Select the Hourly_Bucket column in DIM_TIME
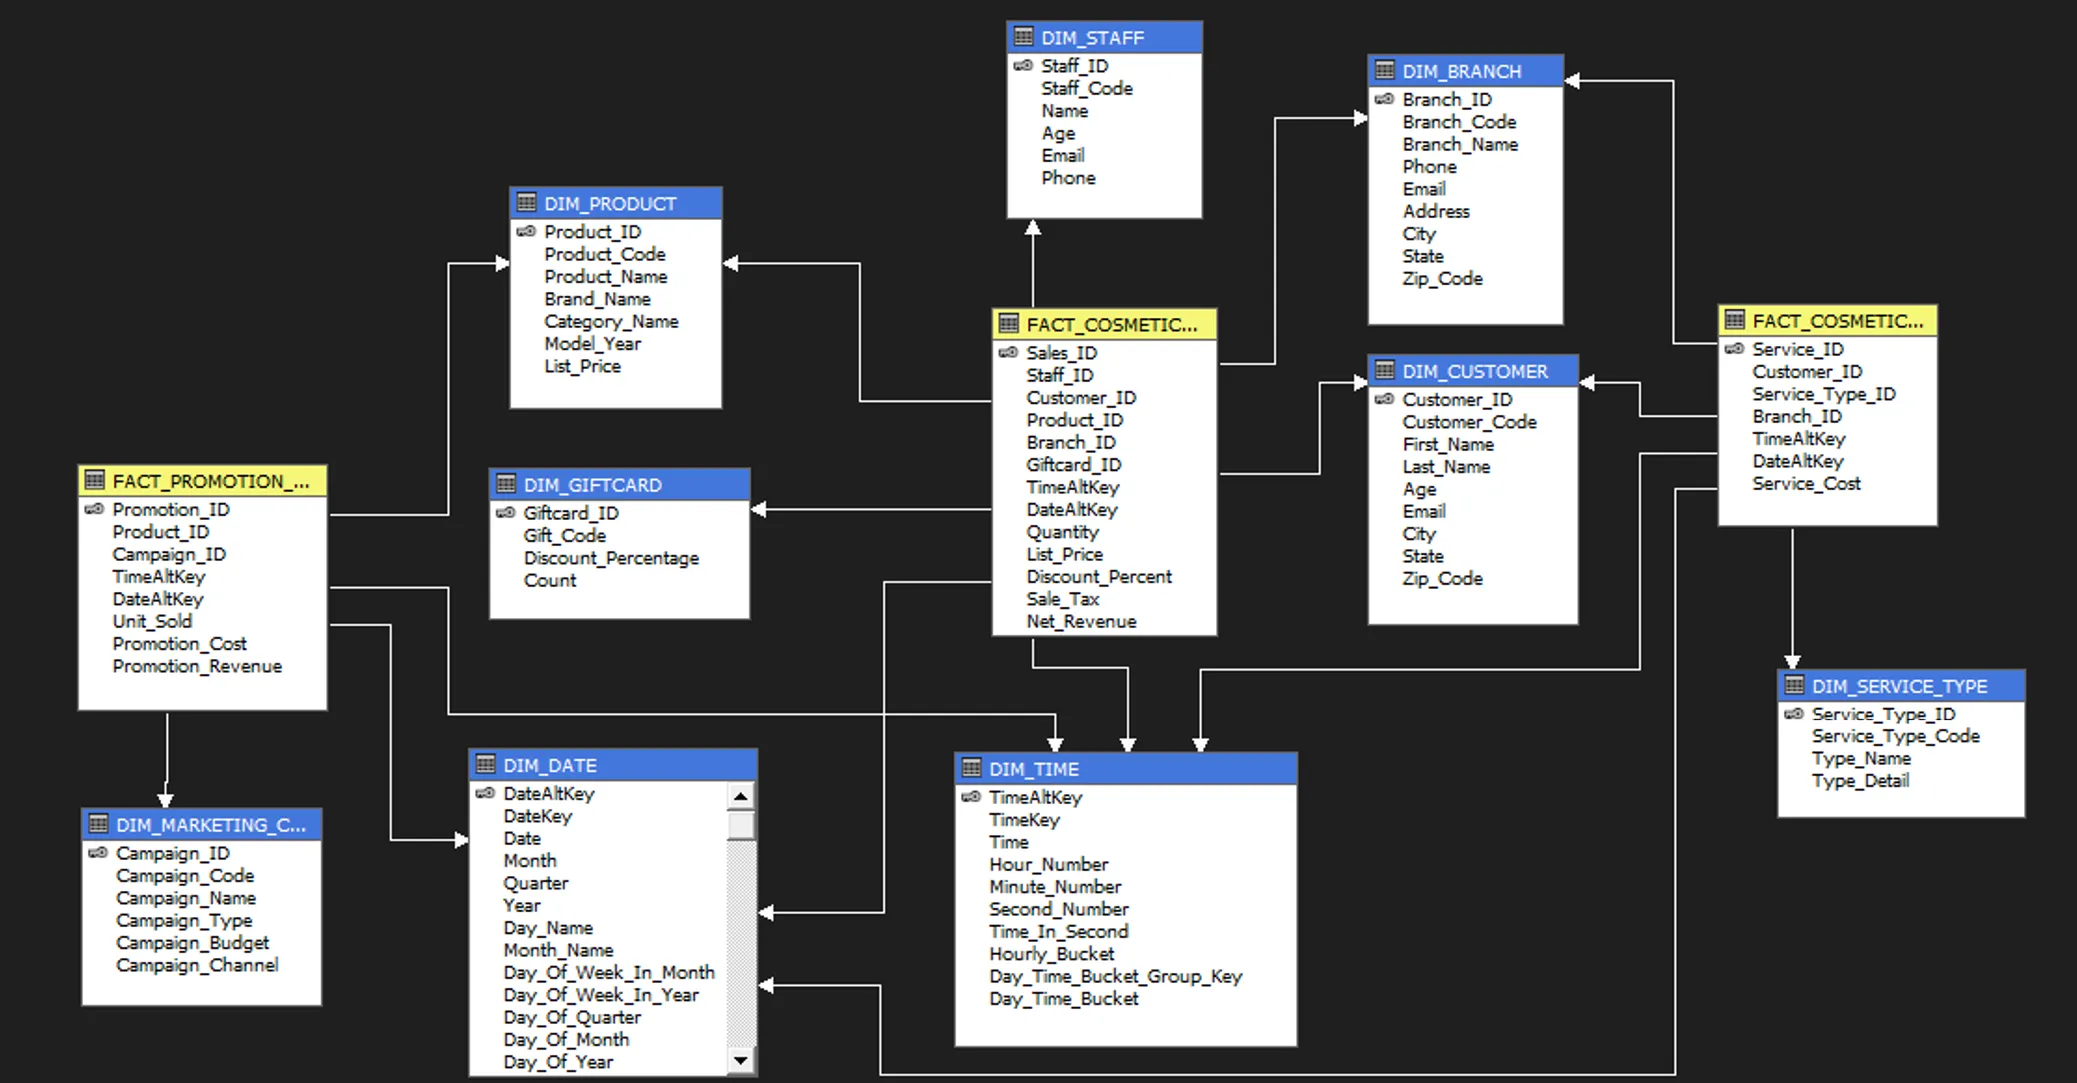Image resolution: width=2077 pixels, height=1083 pixels. click(1051, 953)
